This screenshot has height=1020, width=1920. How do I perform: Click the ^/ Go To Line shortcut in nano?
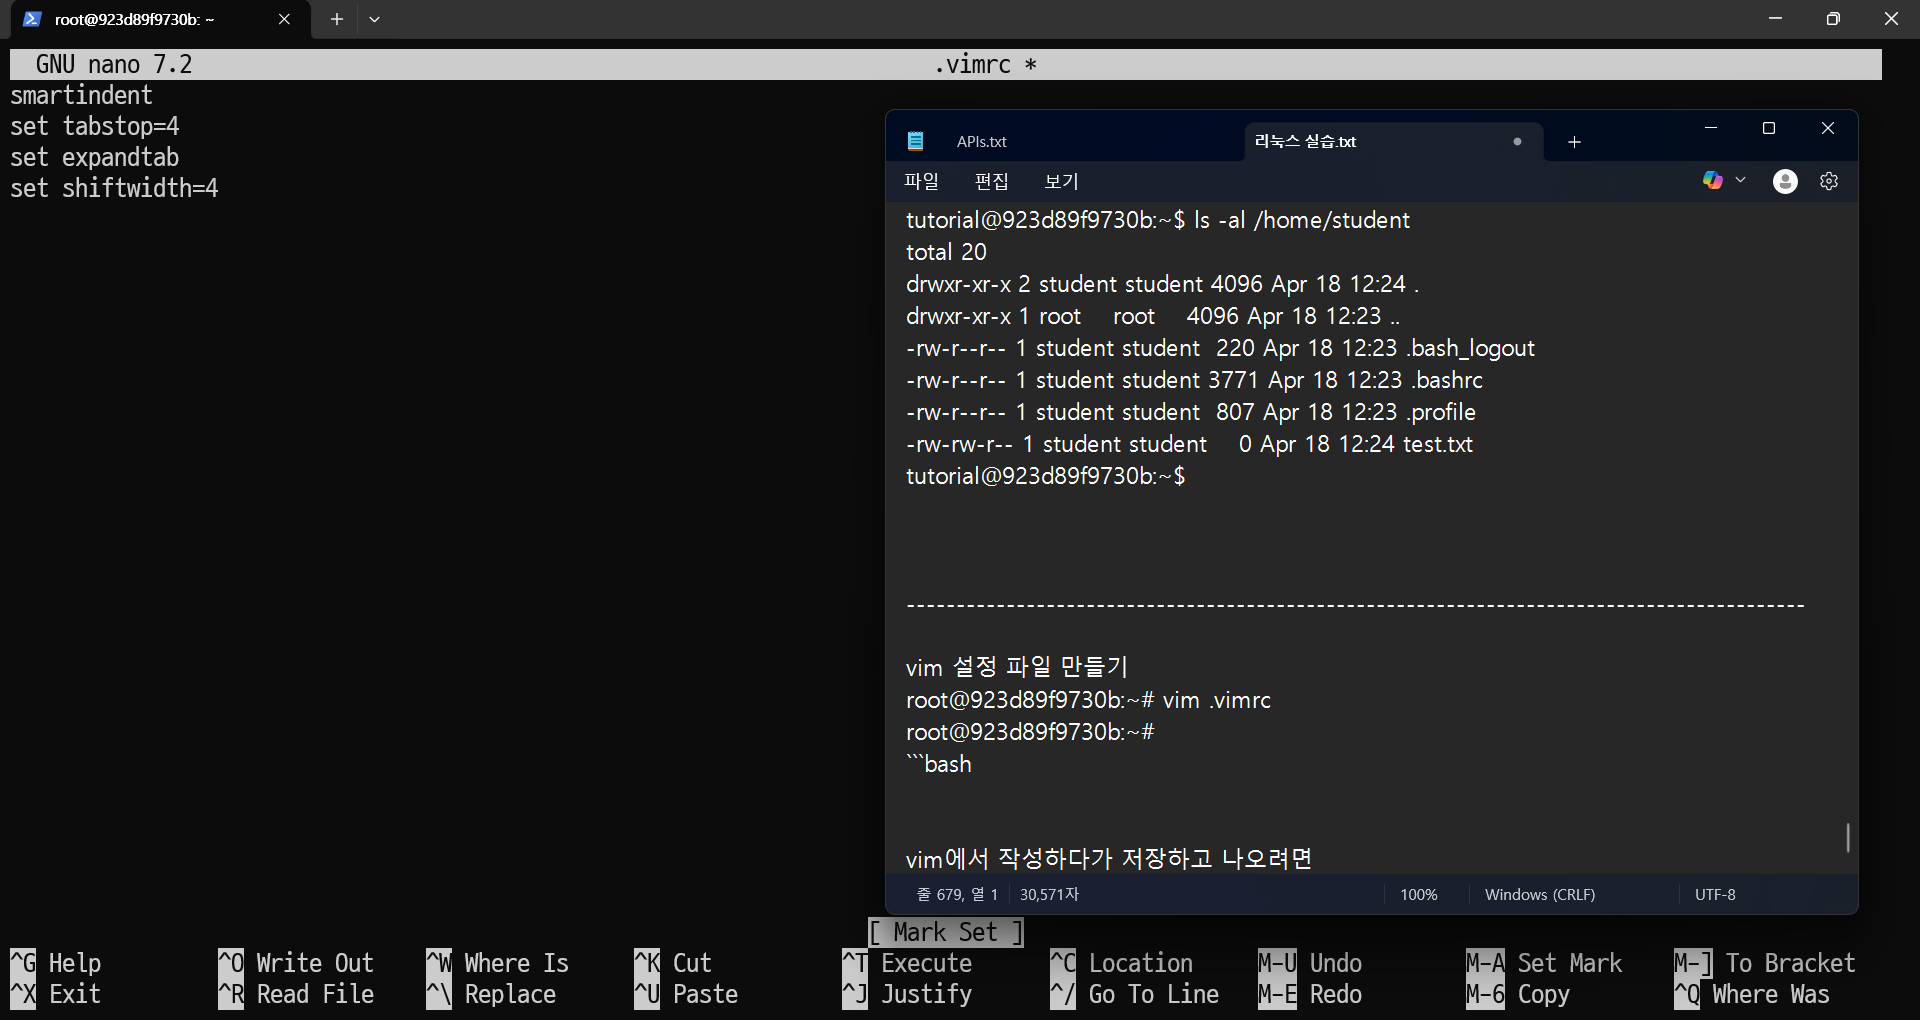[1135, 994]
